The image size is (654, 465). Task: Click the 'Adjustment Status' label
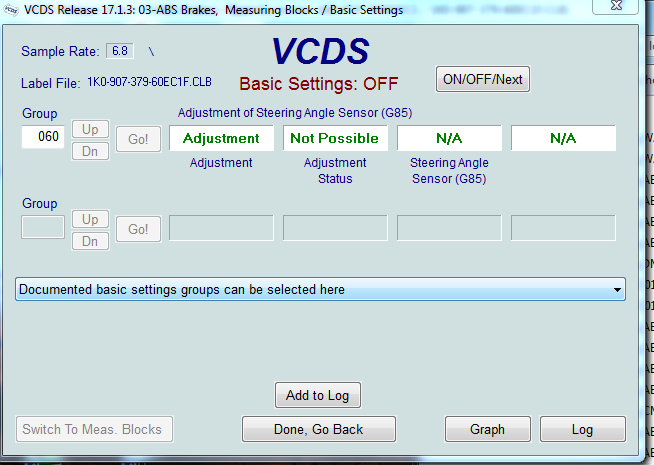[x=335, y=171]
